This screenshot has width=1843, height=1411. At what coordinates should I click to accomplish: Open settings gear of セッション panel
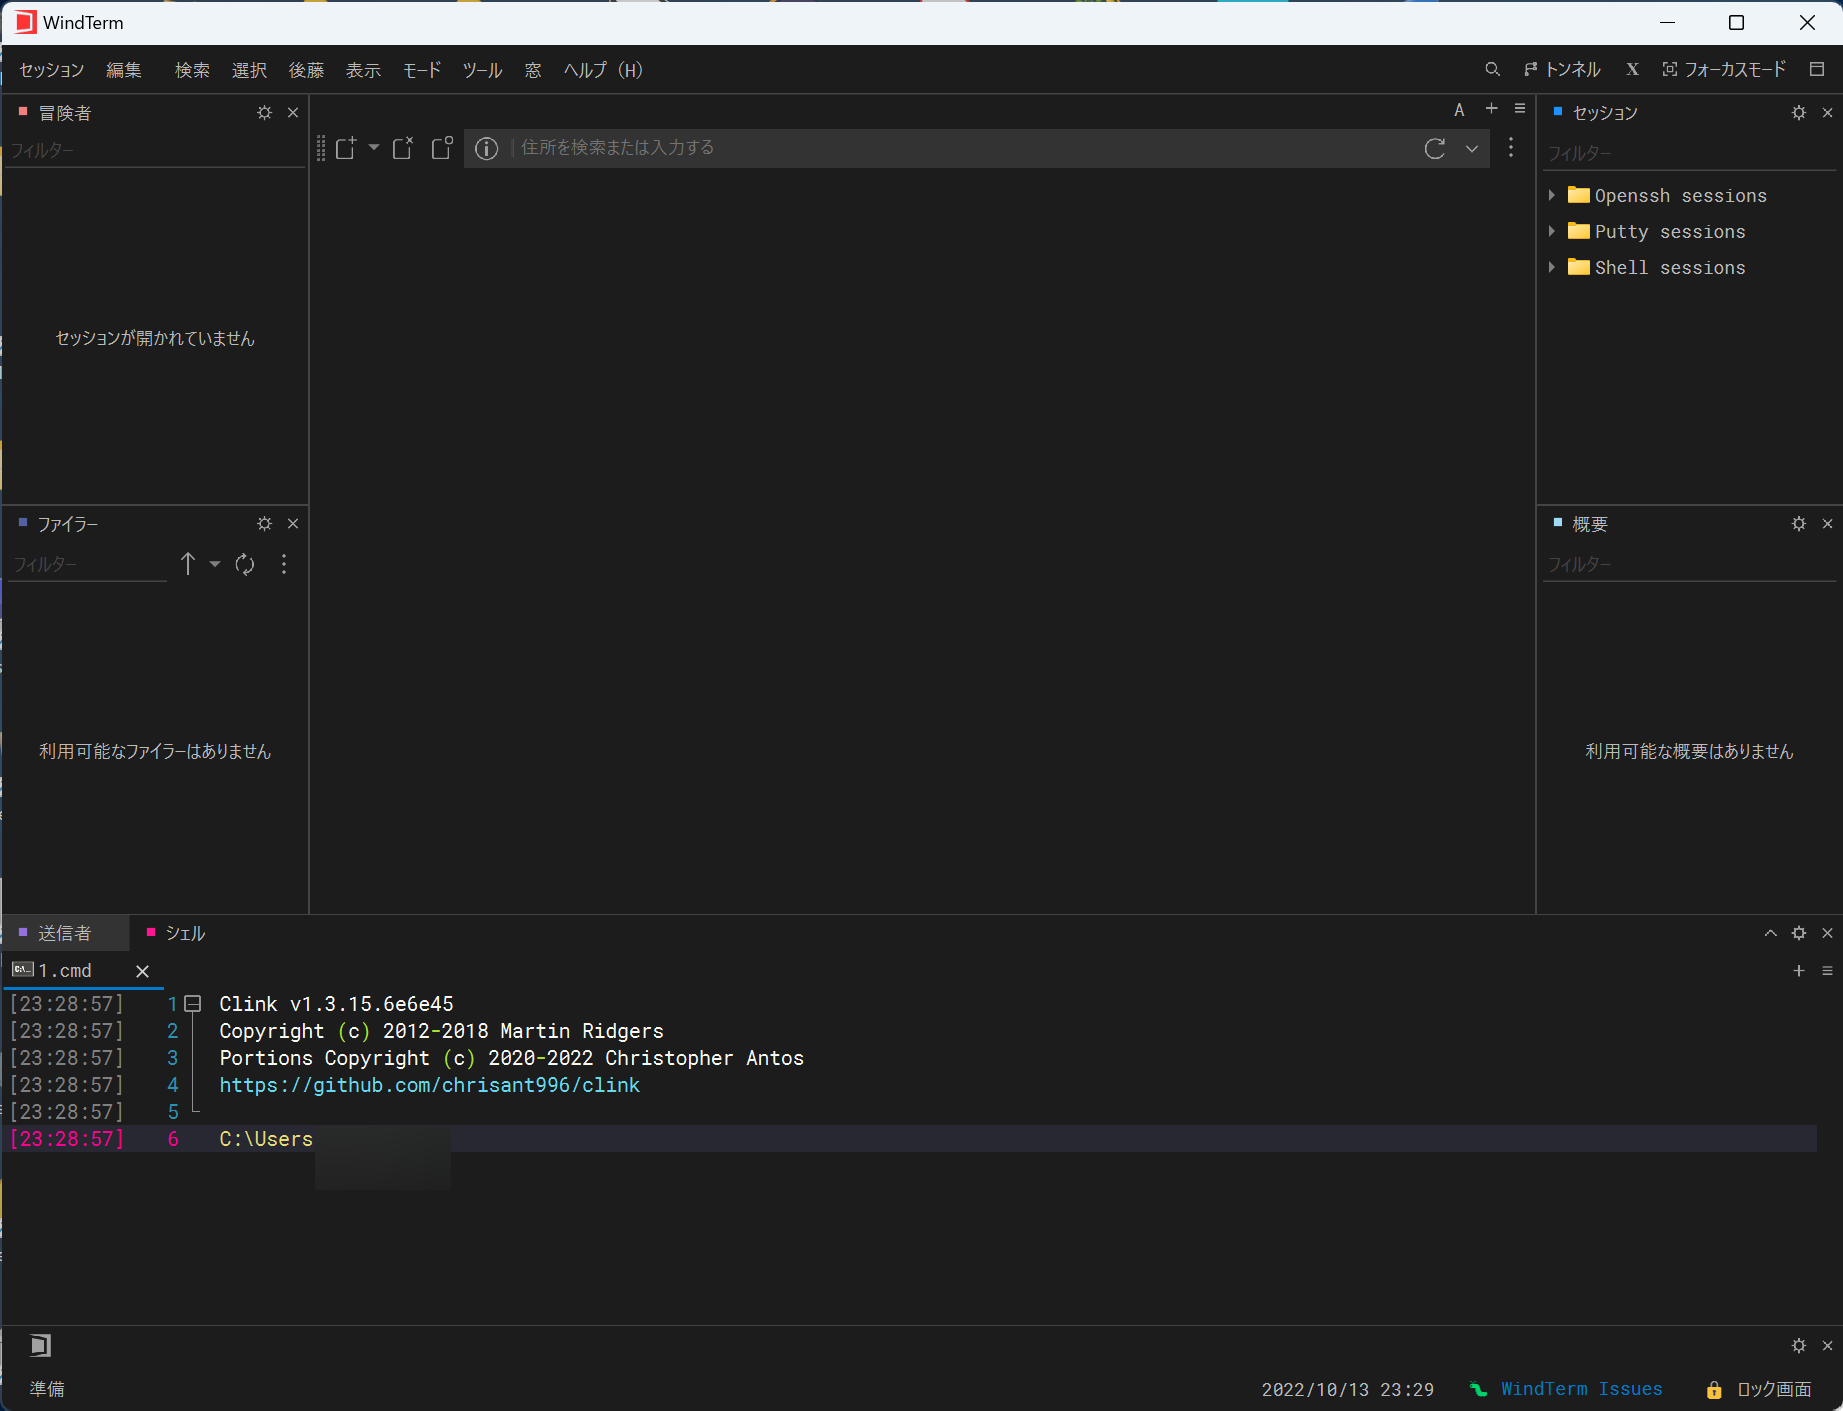click(x=1799, y=113)
